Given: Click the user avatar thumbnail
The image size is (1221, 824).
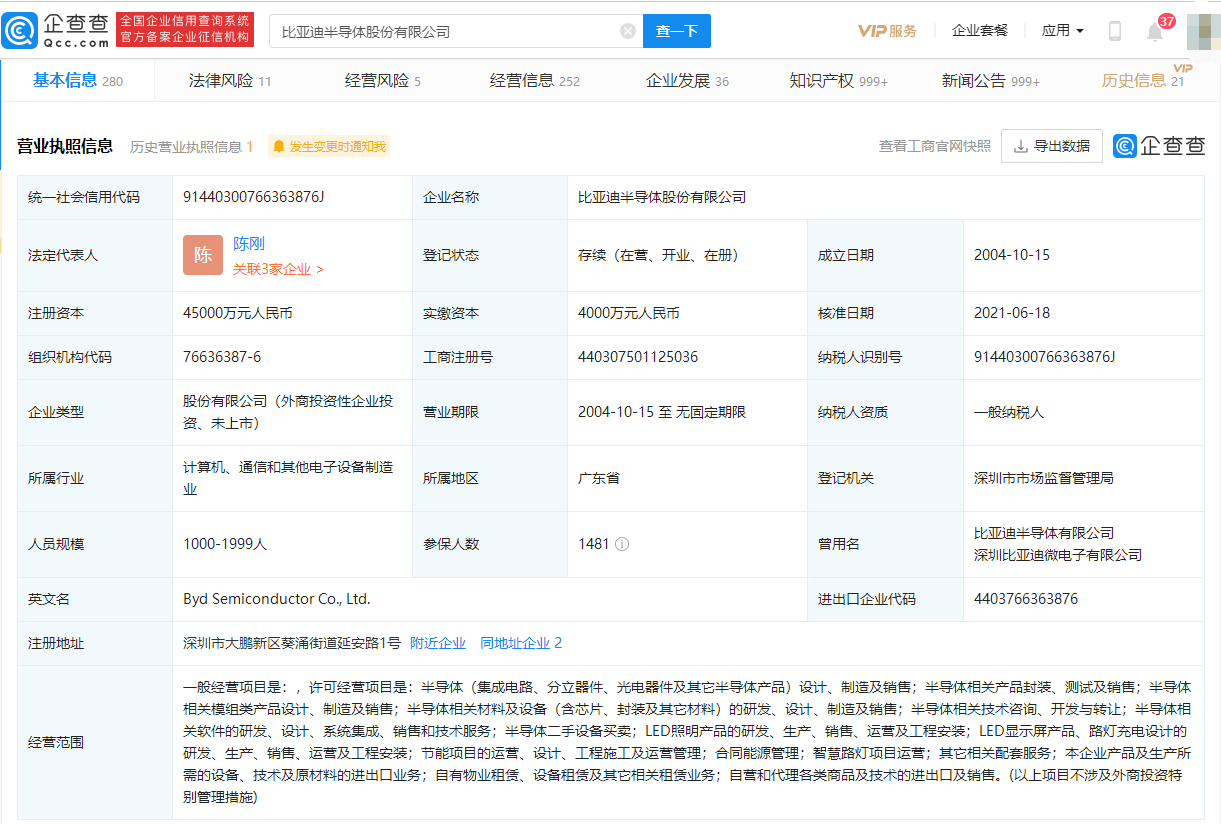Looking at the screenshot, I should (1203, 31).
